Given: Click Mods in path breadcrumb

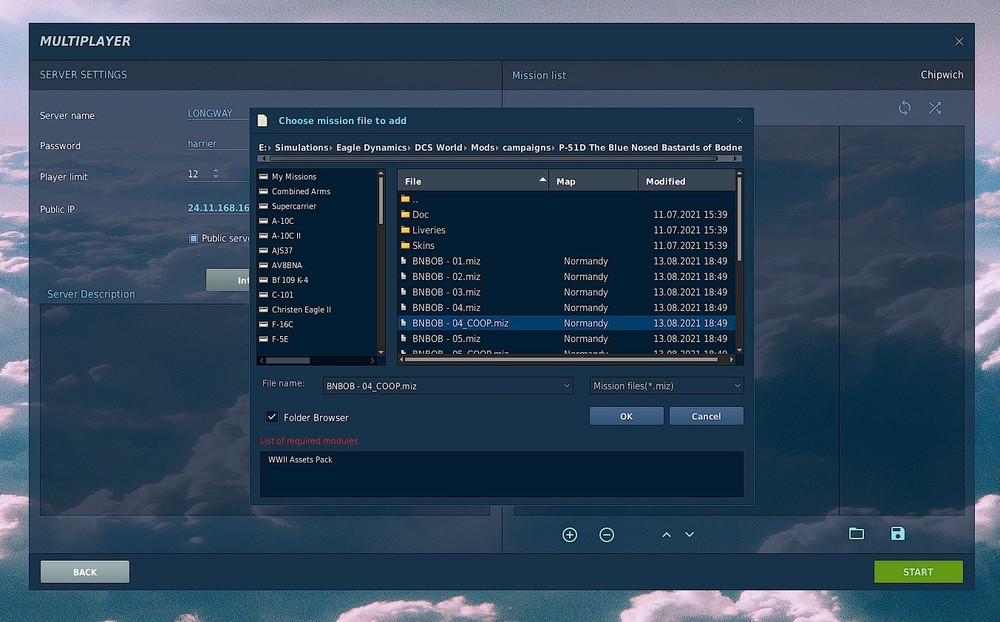Looking at the screenshot, I should (x=482, y=147).
